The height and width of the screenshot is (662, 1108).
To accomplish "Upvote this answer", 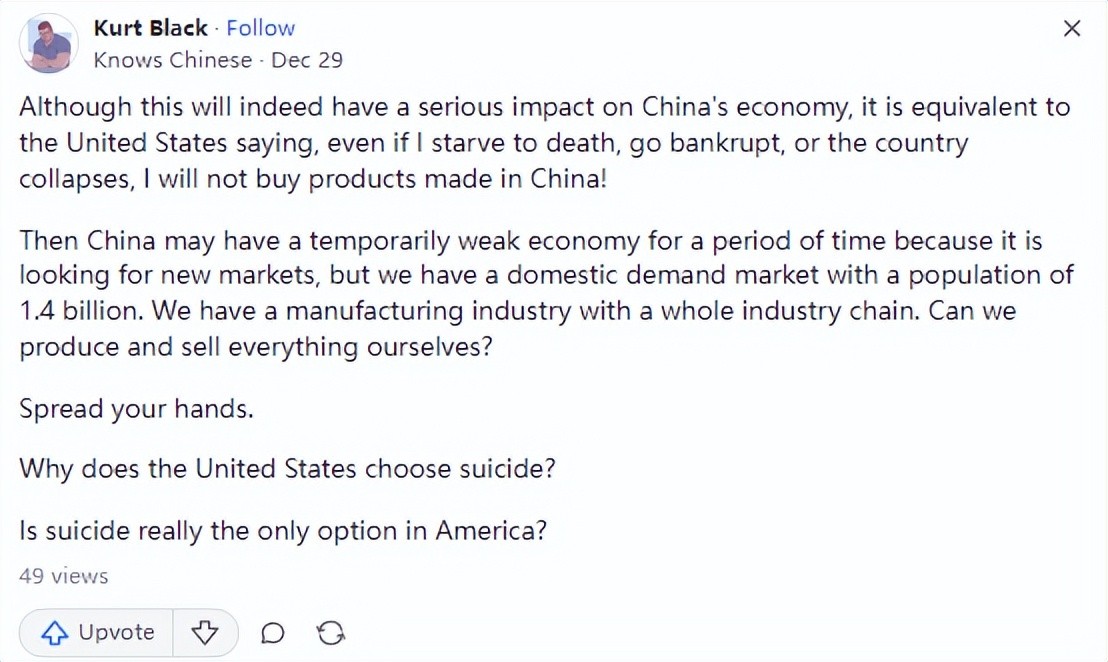I will [x=98, y=632].
